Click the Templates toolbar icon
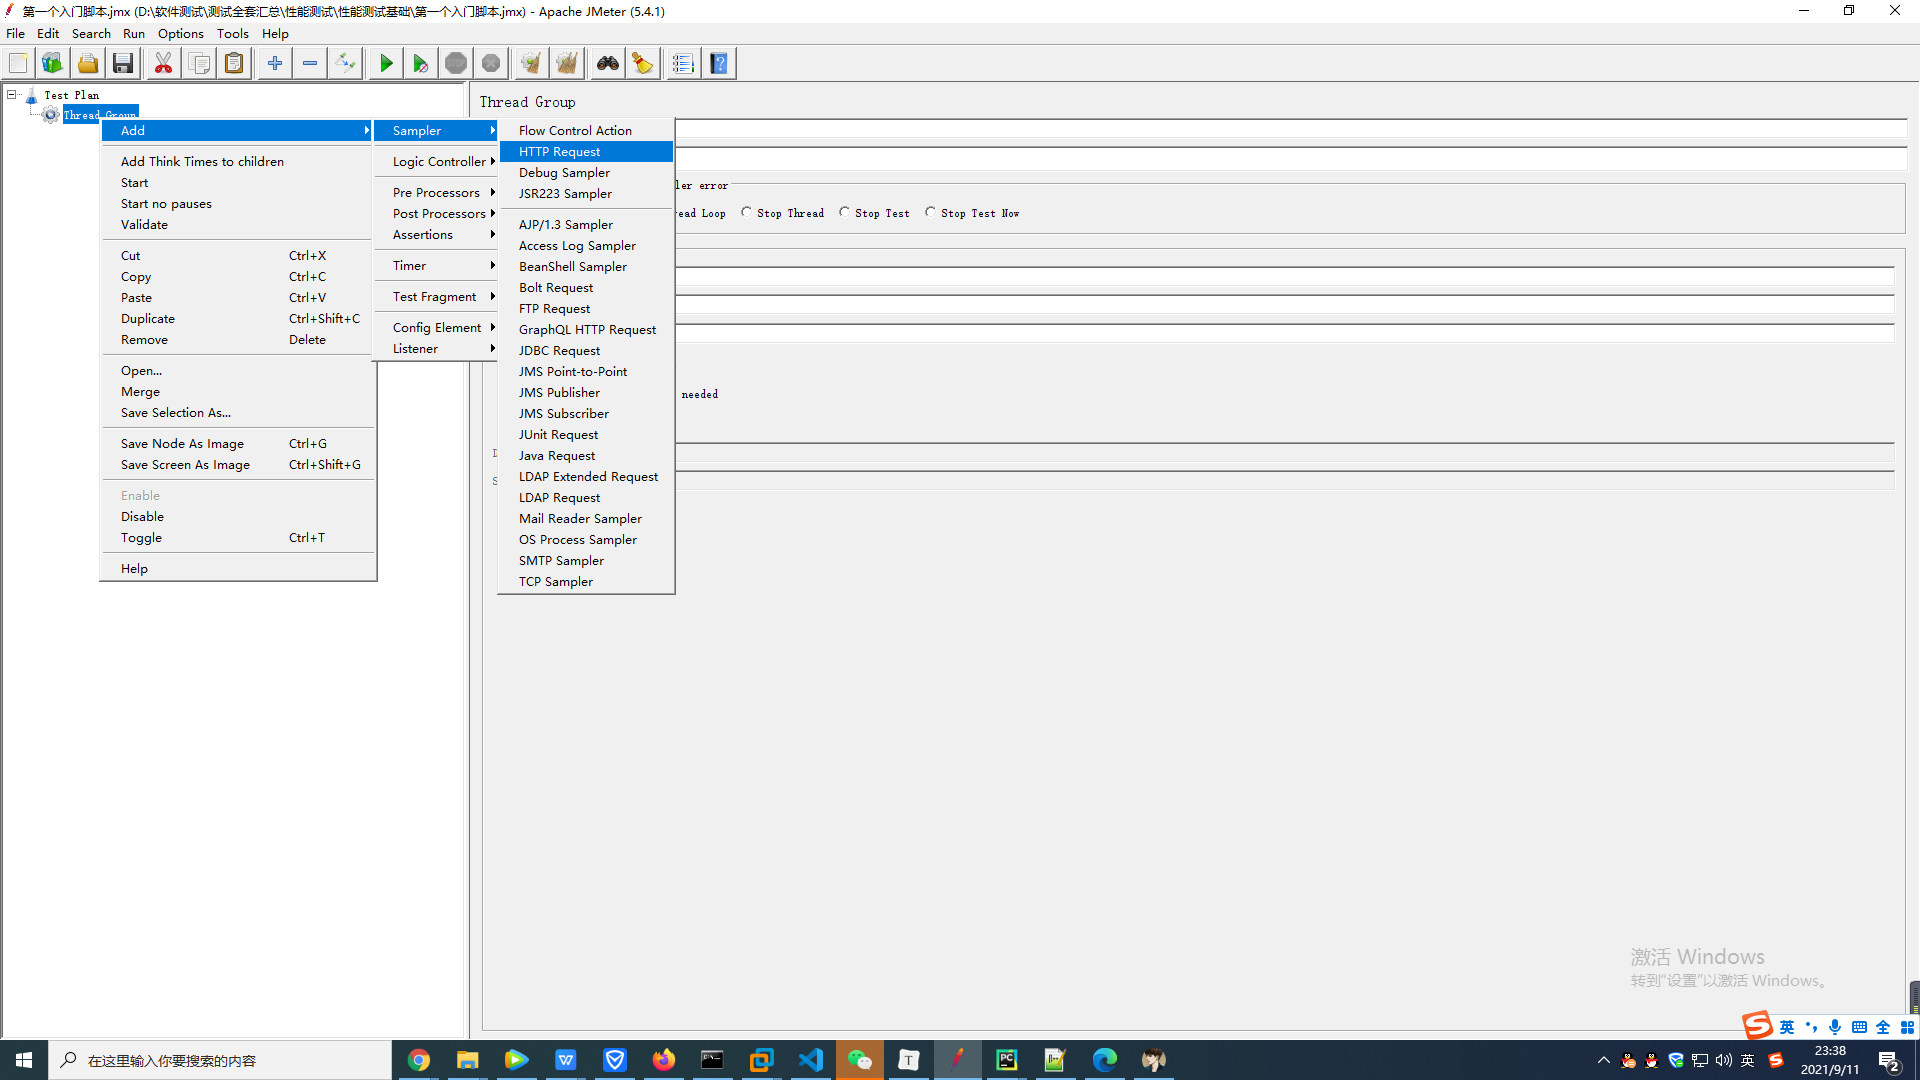Screen dimensions: 1920x1080 52,64
